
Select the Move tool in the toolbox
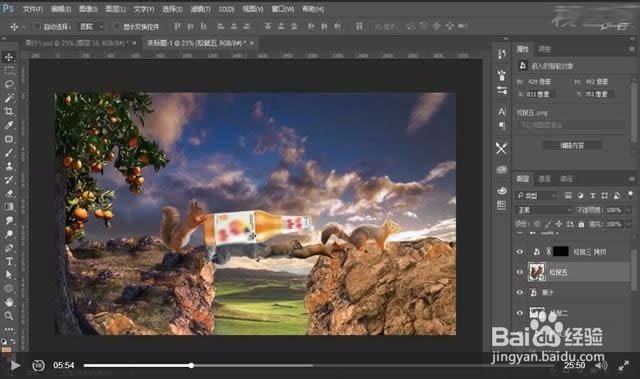9,57
